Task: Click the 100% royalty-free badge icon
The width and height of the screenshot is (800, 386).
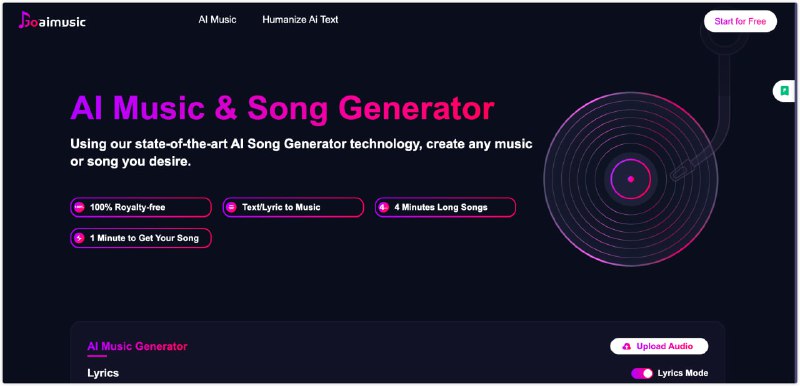Action: coord(79,208)
